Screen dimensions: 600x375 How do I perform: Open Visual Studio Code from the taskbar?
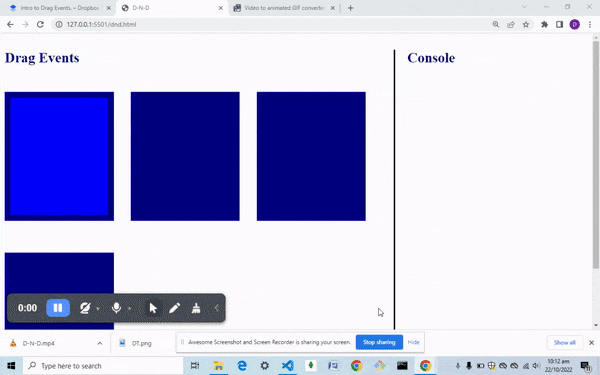tap(288, 366)
